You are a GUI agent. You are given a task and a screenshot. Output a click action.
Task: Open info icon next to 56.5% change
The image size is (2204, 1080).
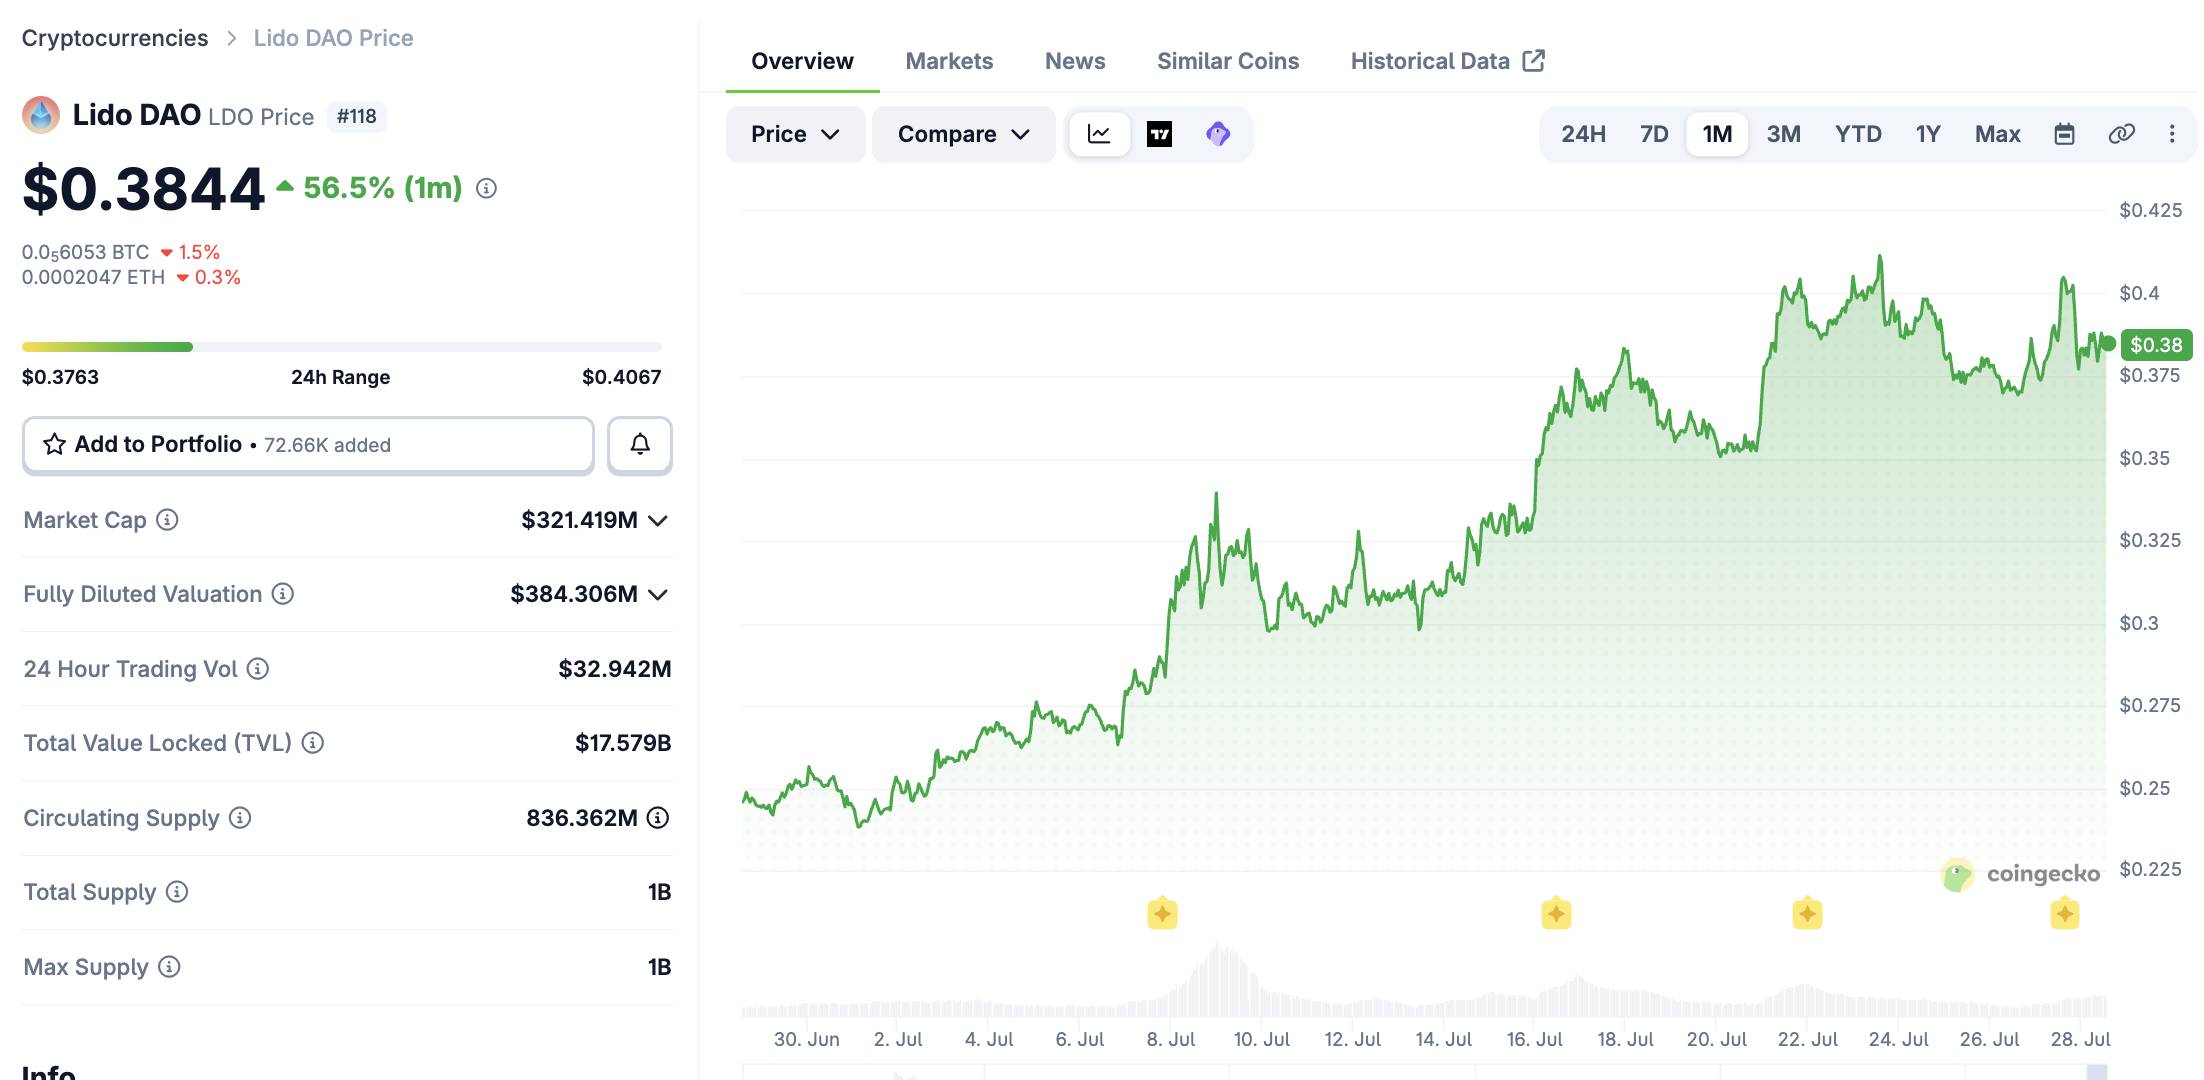[x=486, y=188]
